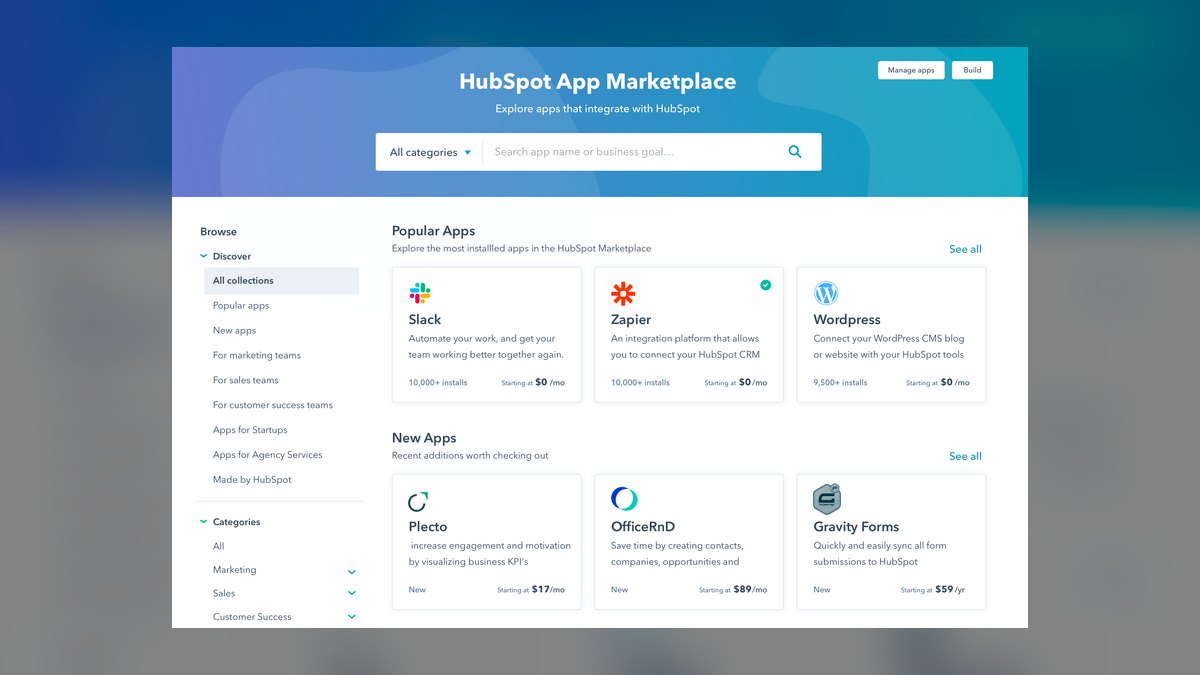Open the All categories dropdown
The width and height of the screenshot is (1200, 675).
(x=430, y=152)
